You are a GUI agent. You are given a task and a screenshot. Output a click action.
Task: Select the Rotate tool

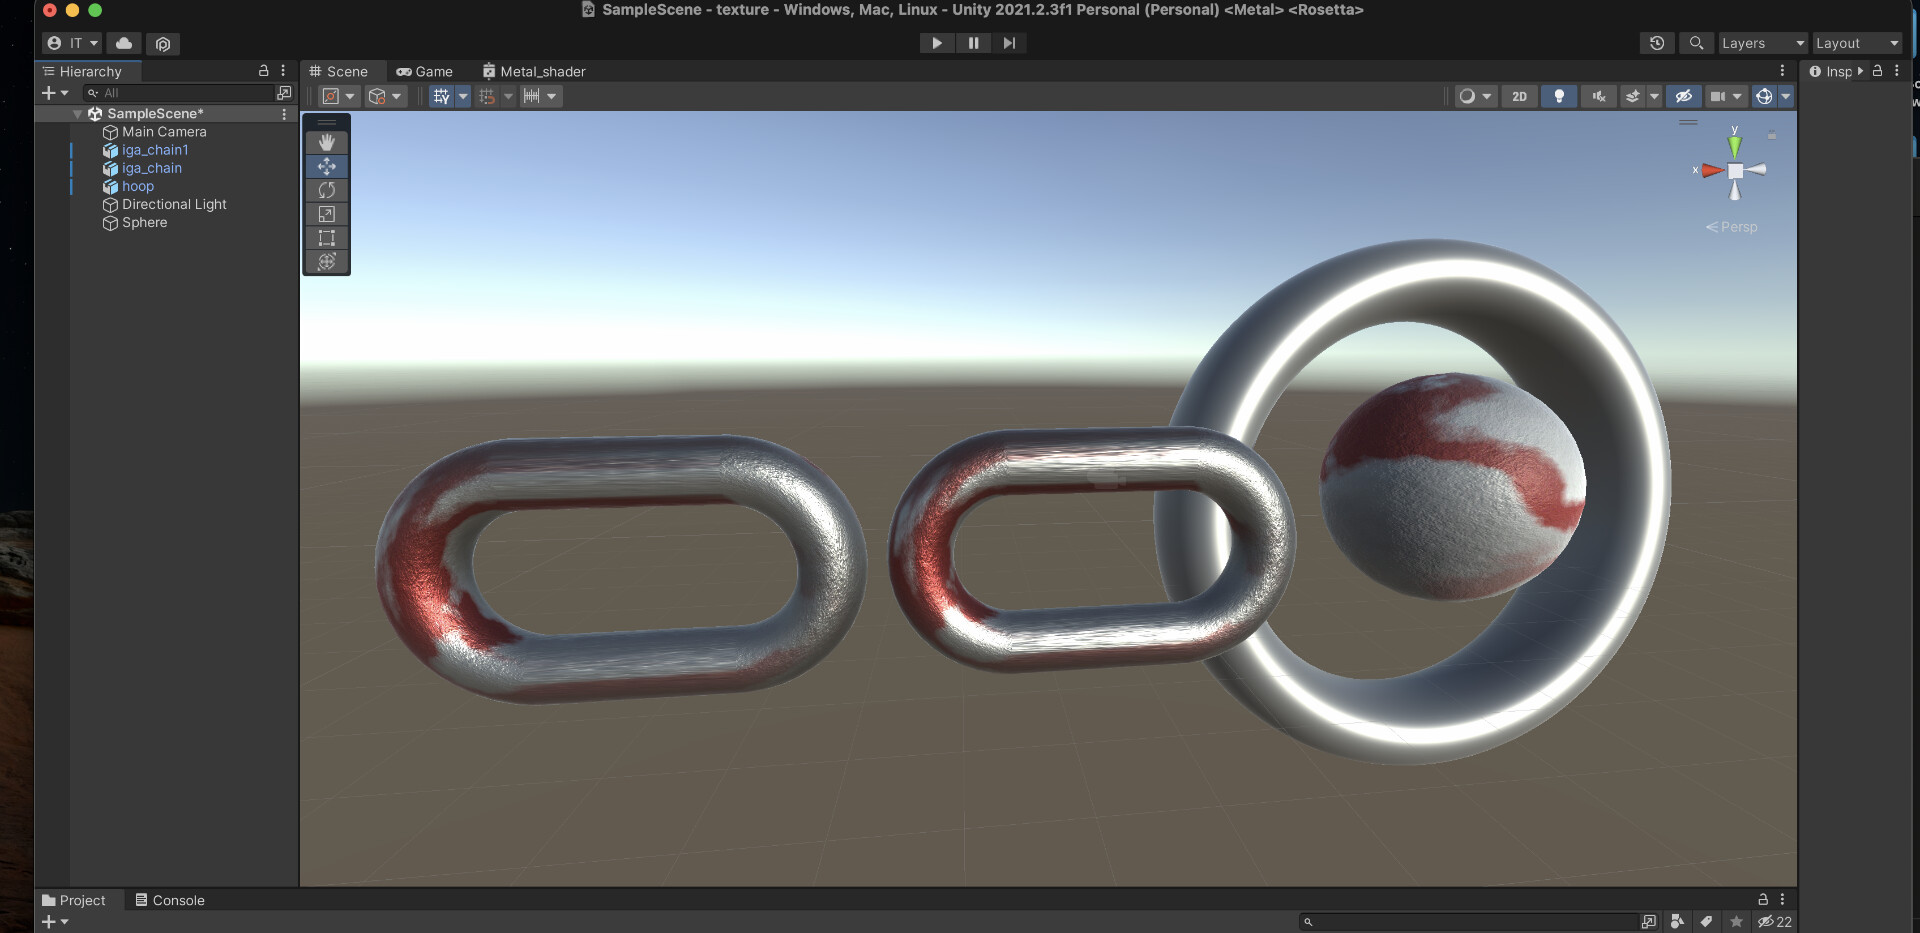(326, 190)
